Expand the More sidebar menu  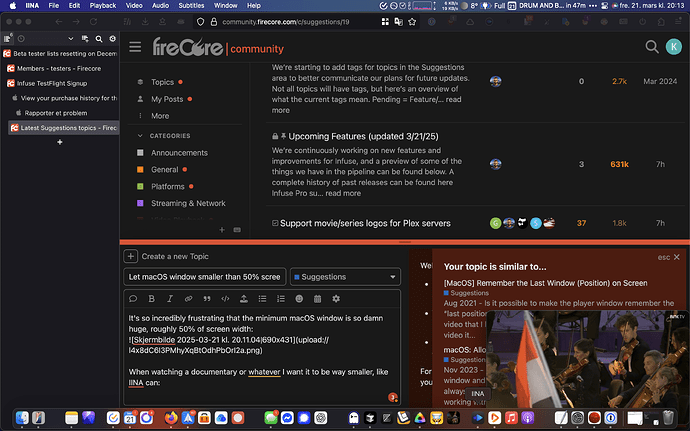tap(160, 116)
